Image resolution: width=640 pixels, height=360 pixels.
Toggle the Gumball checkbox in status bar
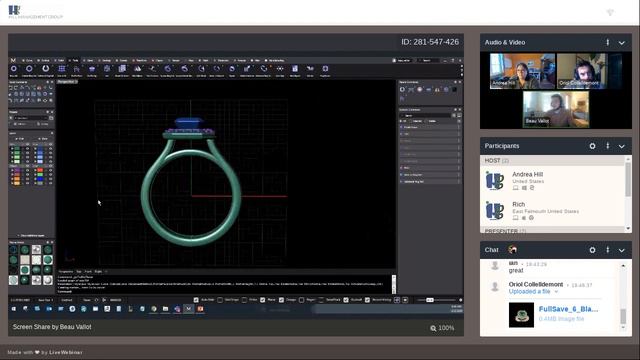click(x=346, y=300)
